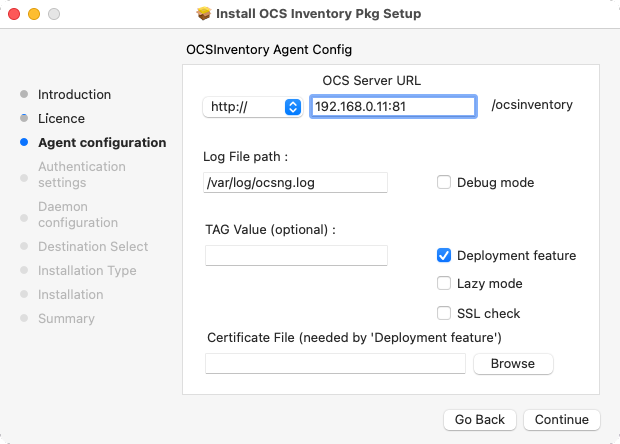Viewport: 620px width, 444px height.
Task: Enable the Lazy mode checkbox
Action: [444, 283]
